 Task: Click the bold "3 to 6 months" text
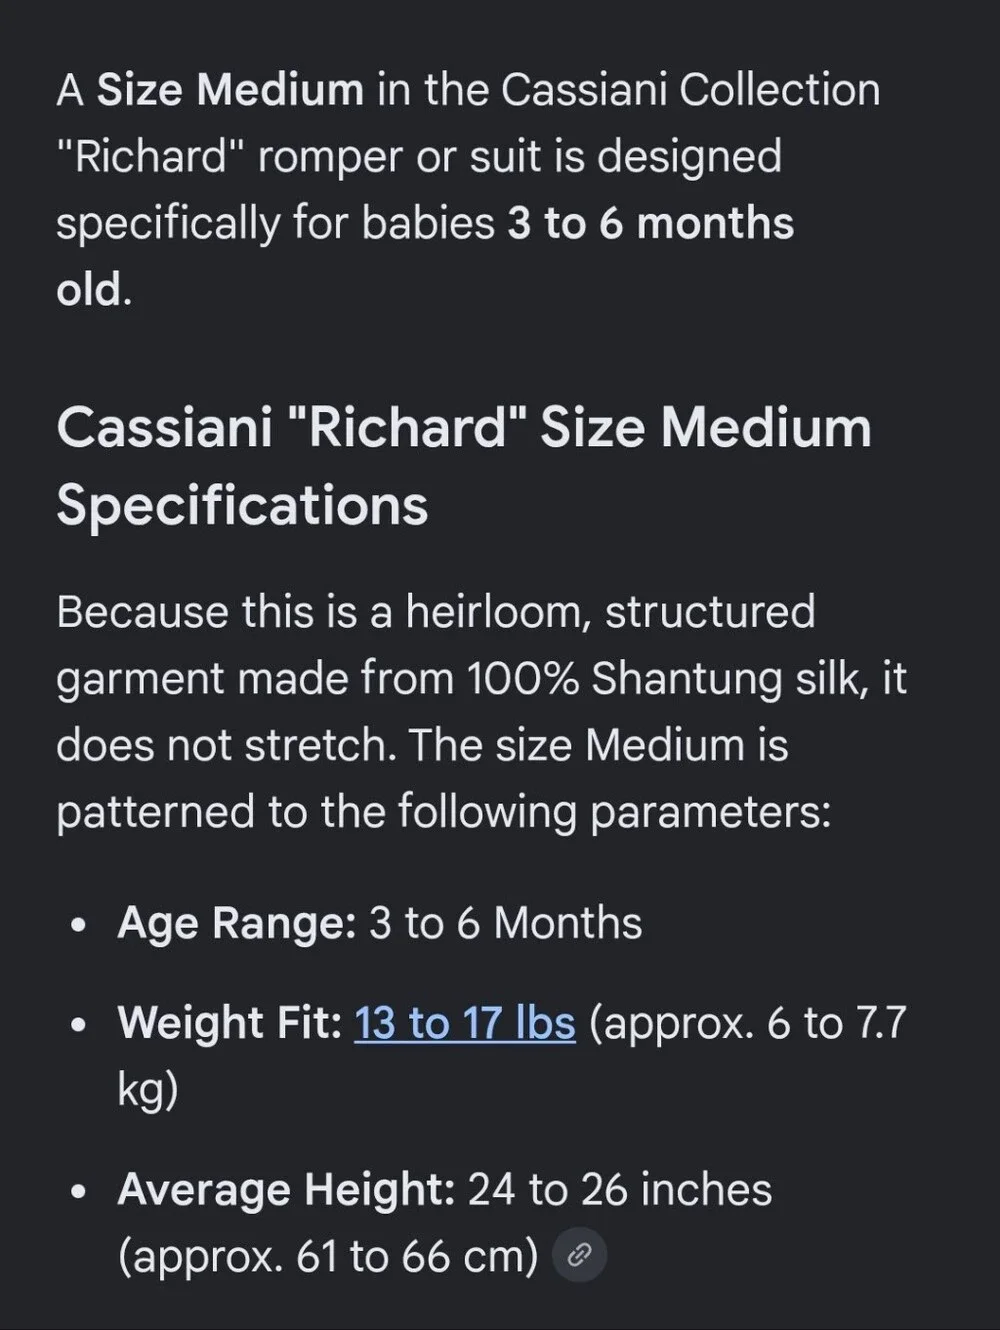(x=651, y=223)
